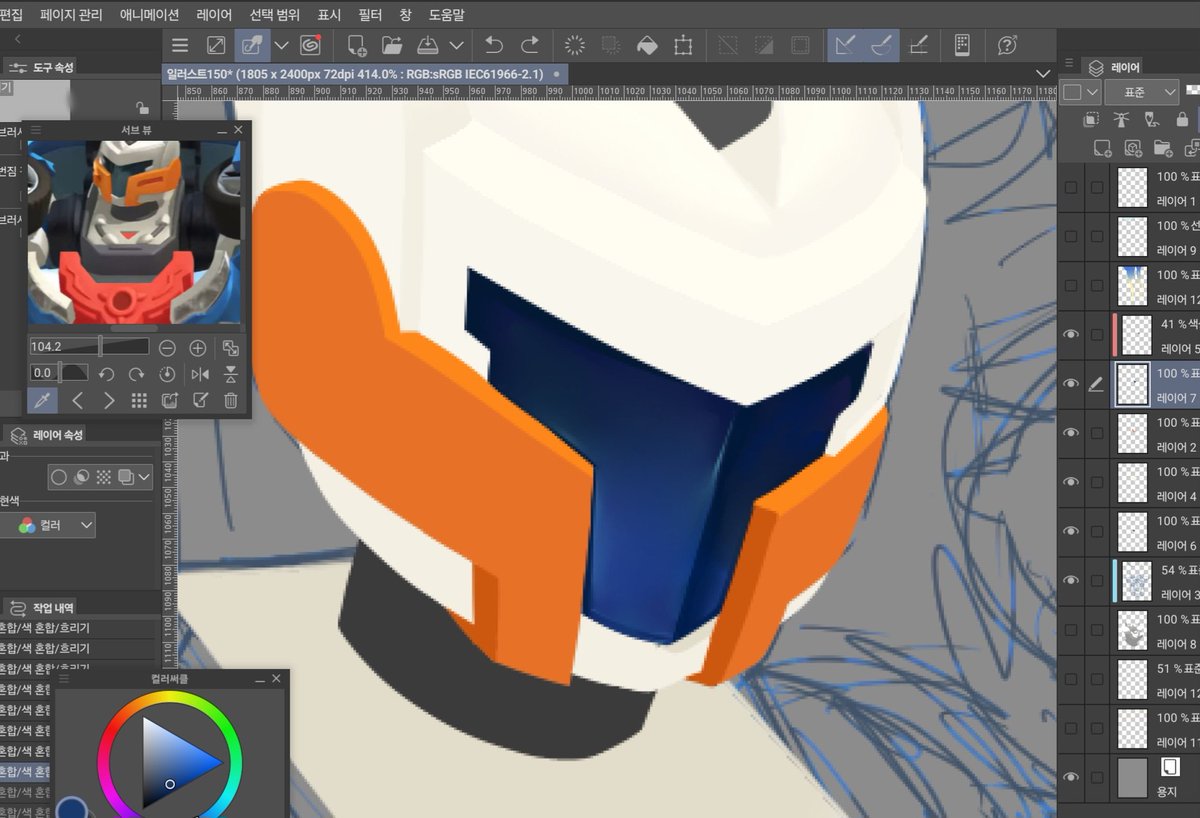
Task: Click the Clear (dotted circle) icon
Action: click(x=575, y=45)
